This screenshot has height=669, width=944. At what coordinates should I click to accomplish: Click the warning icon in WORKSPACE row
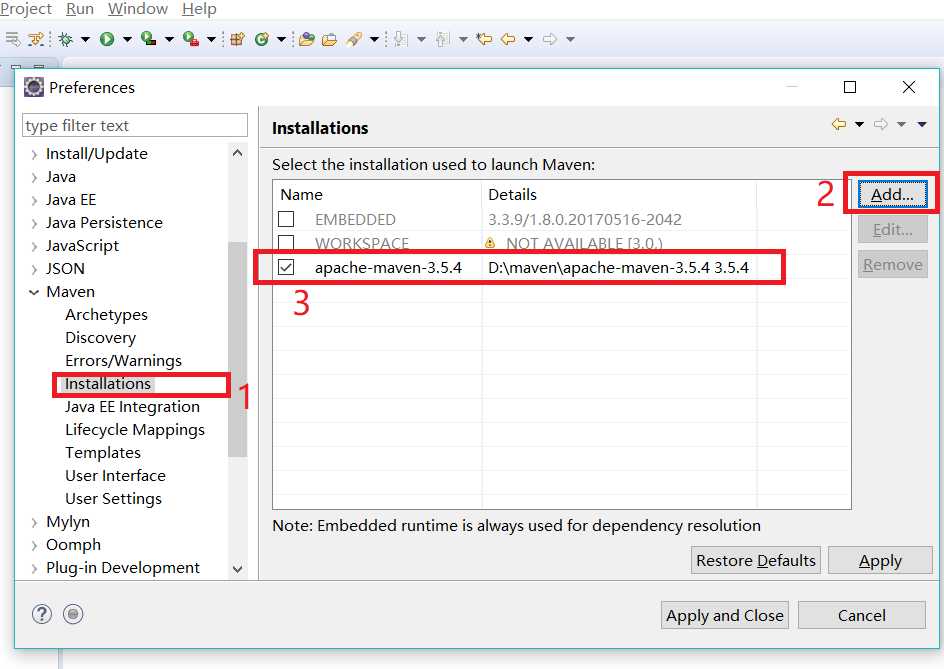point(490,243)
